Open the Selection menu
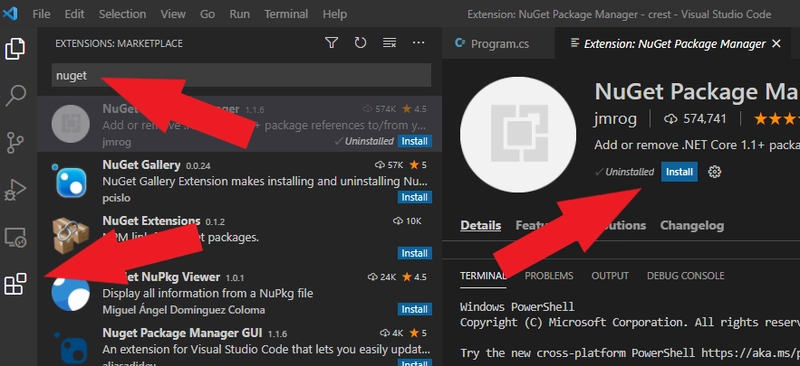The width and height of the screenshot is (800, 366). pos(122,14)
